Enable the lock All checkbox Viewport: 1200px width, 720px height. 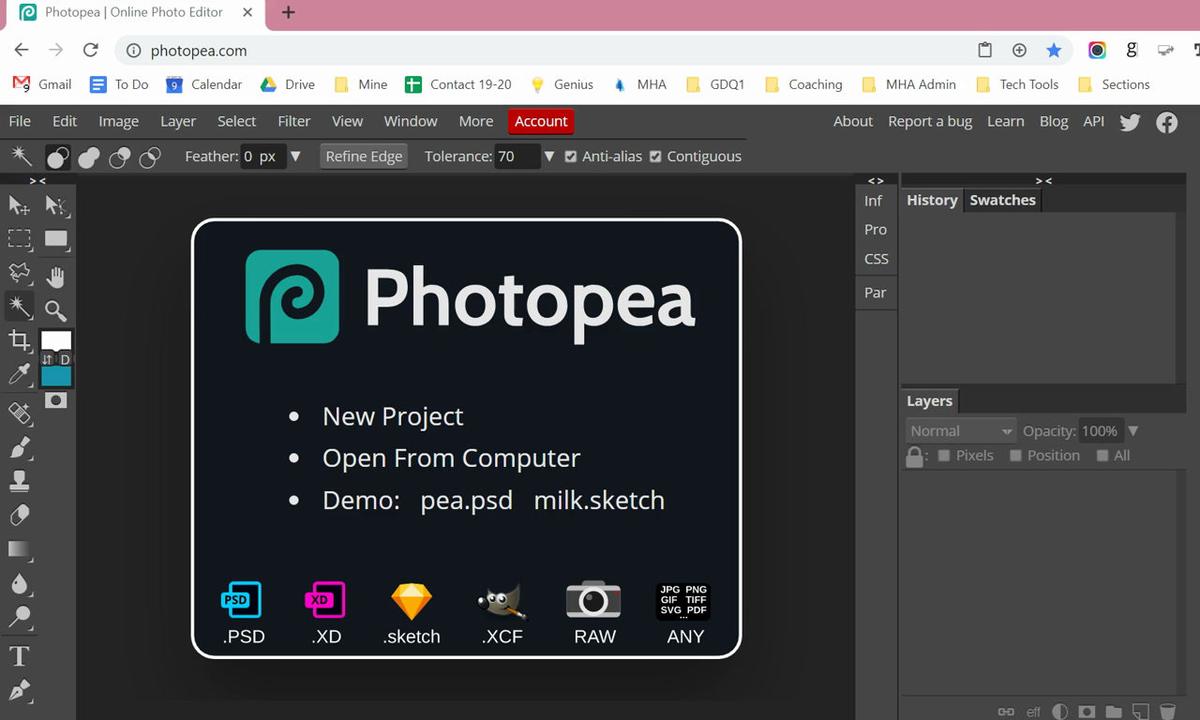[1102, 456]
